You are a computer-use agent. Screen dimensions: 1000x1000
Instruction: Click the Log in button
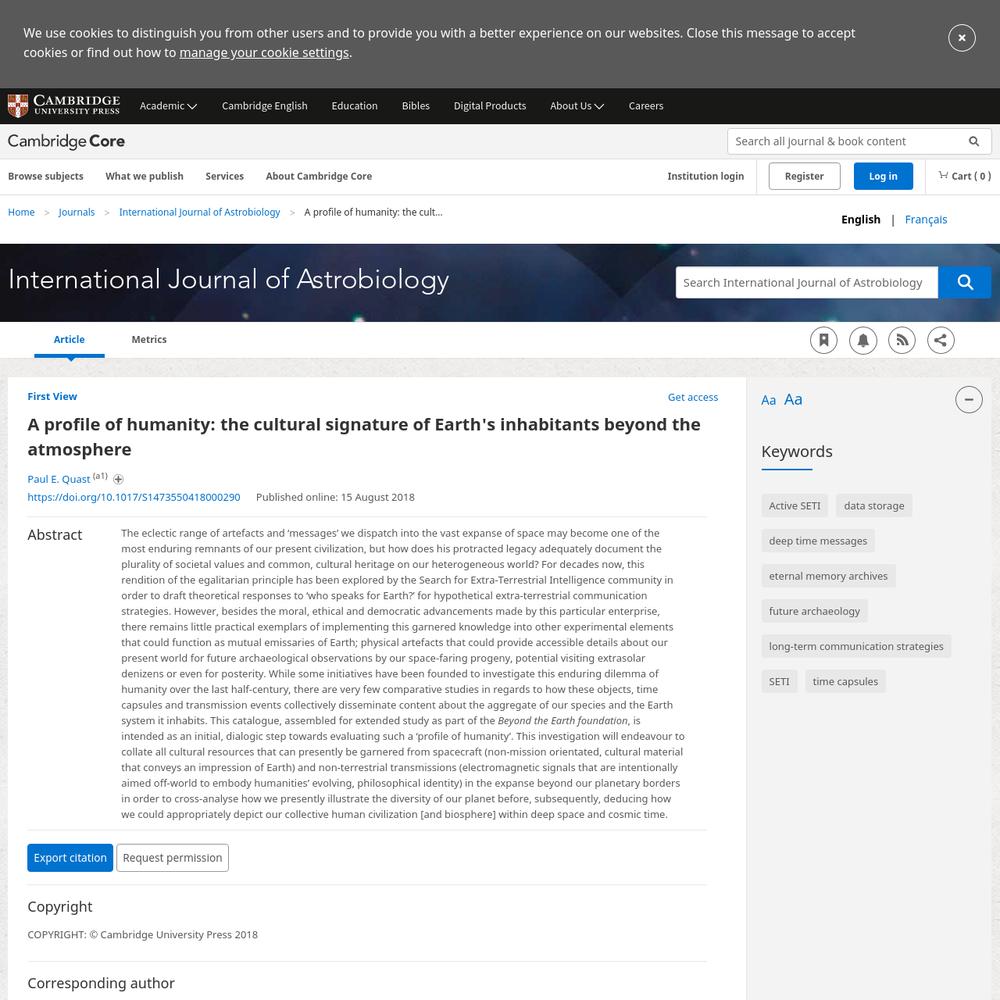point(883,176)
